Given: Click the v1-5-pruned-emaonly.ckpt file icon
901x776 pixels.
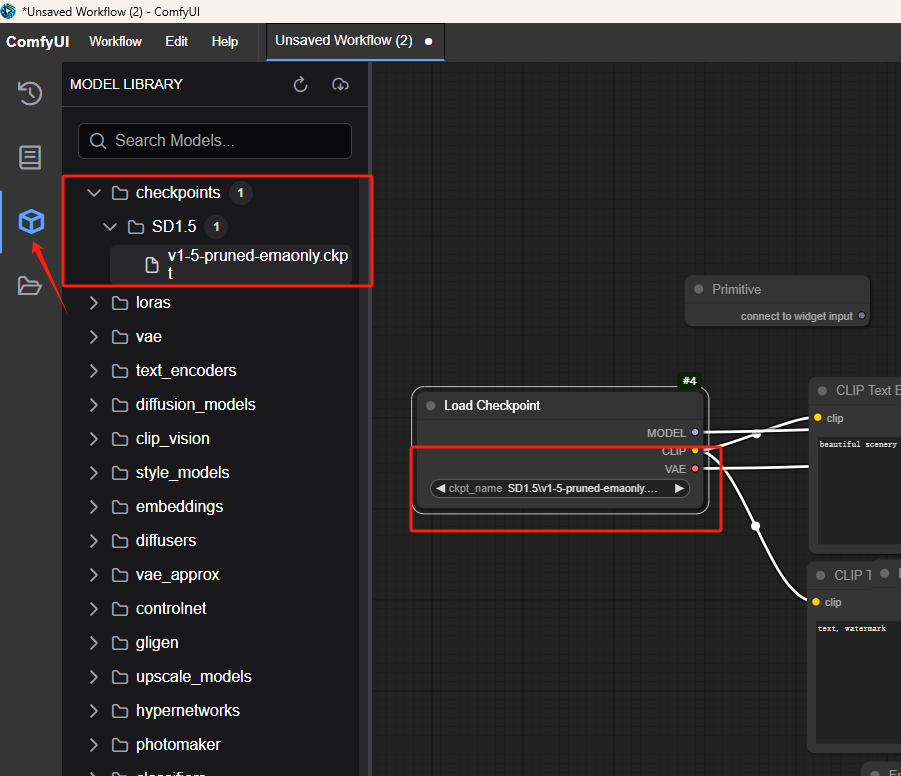Looking at the screenshot, I should tap(152, 265).
